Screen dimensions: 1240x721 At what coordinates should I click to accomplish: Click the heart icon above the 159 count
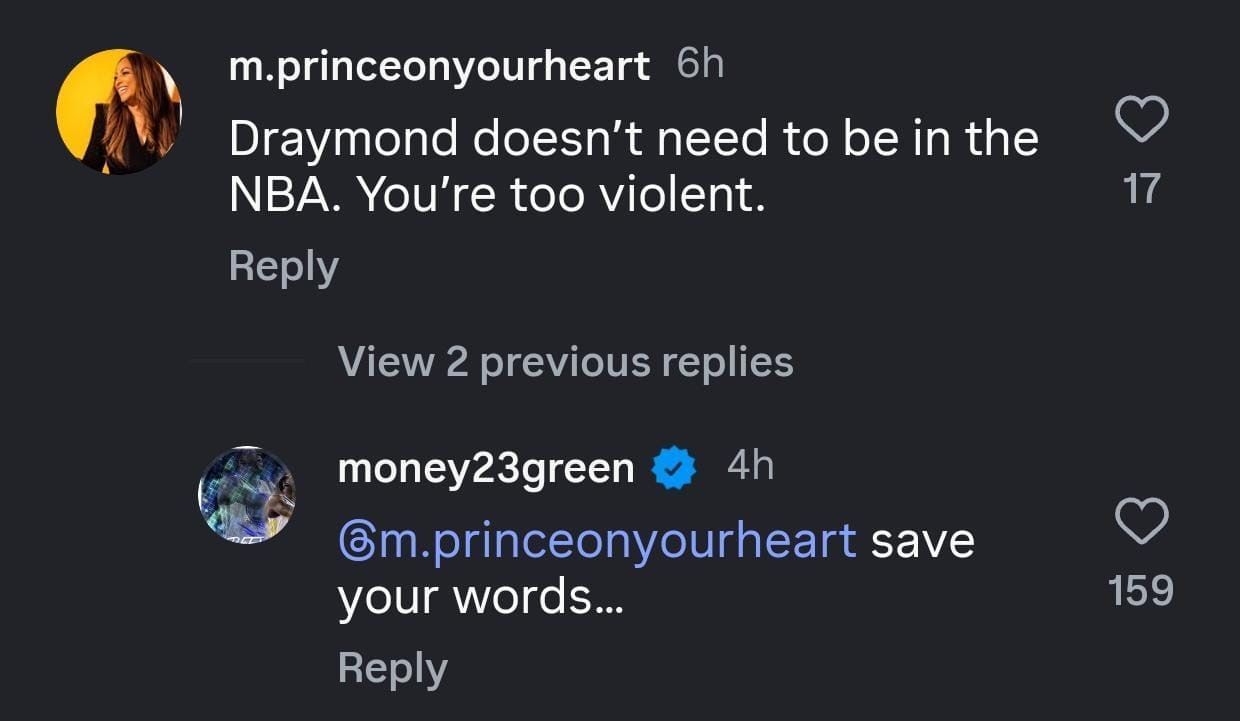tap(1143, 519)
